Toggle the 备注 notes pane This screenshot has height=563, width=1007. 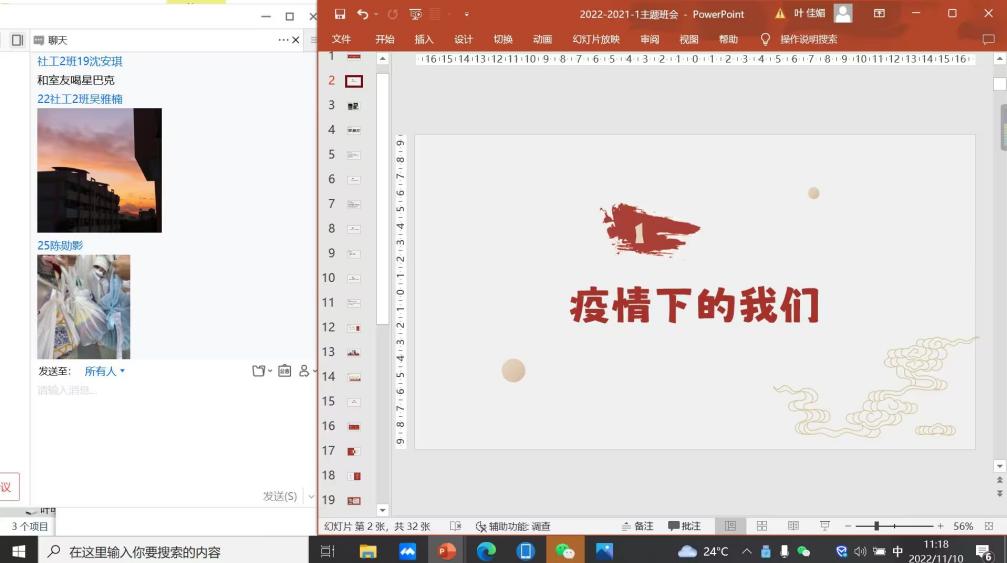(x=637, y=526)
